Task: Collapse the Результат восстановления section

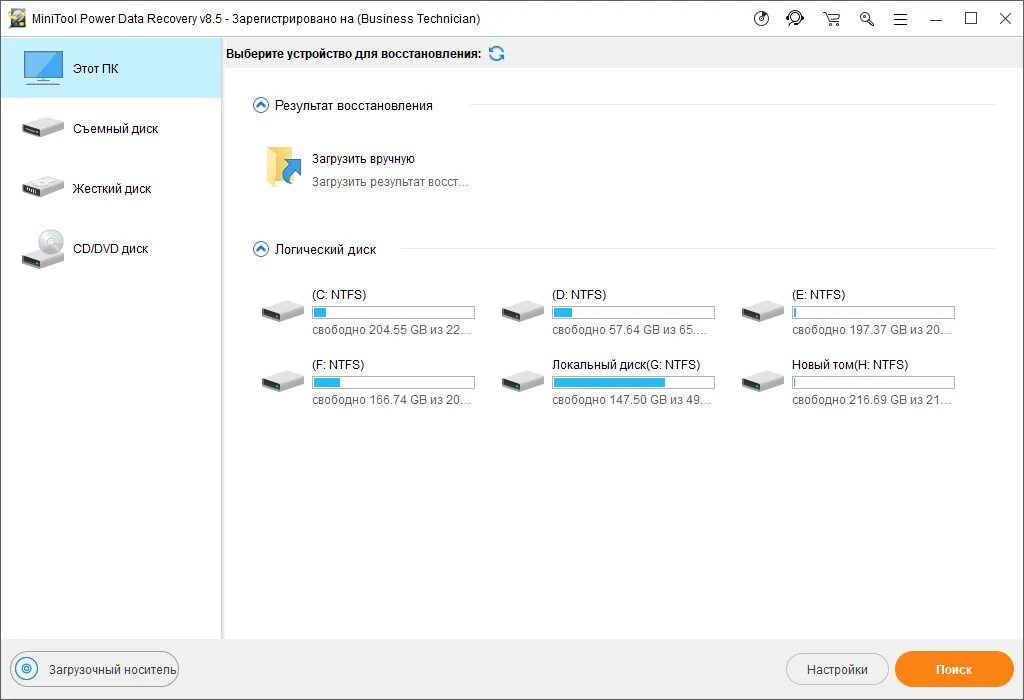Action: (261, 105)
